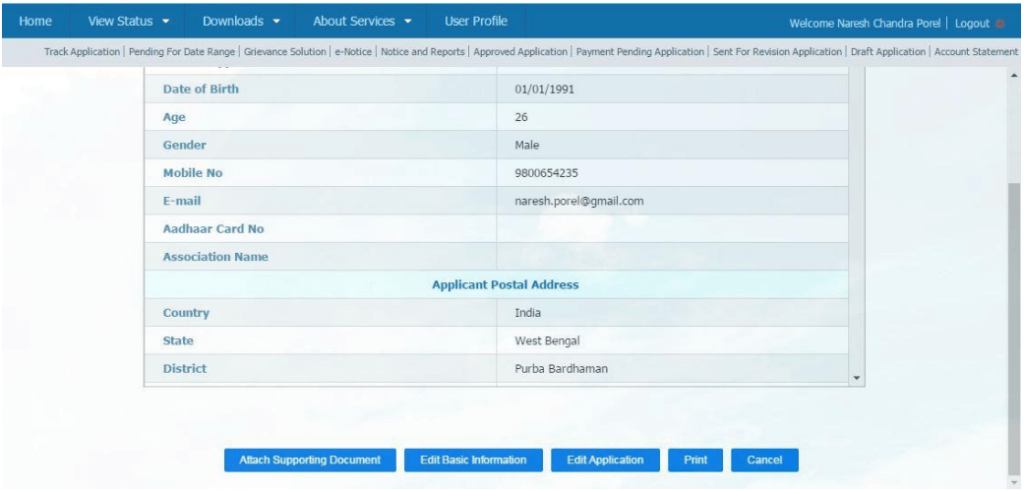
Task: Click the inner table scroll-down arrow
Action: point(857,378)
